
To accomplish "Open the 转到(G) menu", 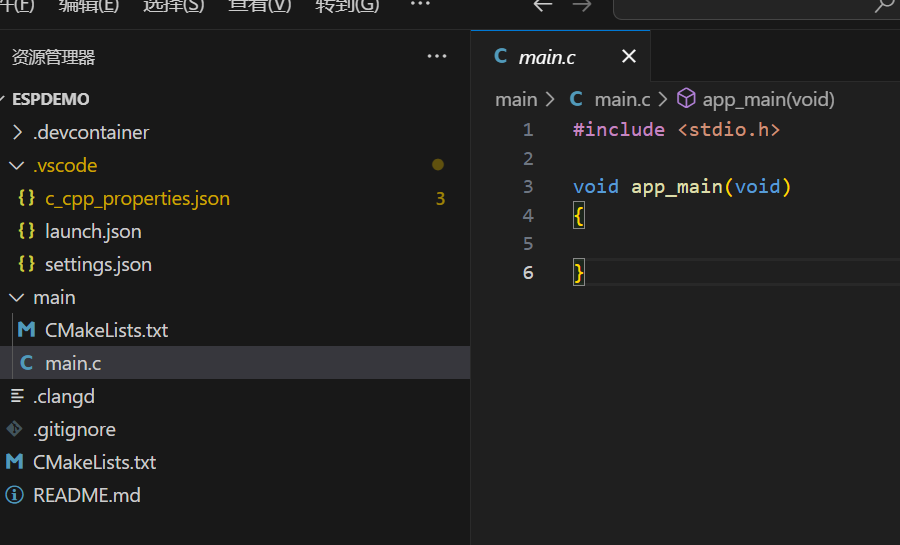I will [x=347, y=6].
